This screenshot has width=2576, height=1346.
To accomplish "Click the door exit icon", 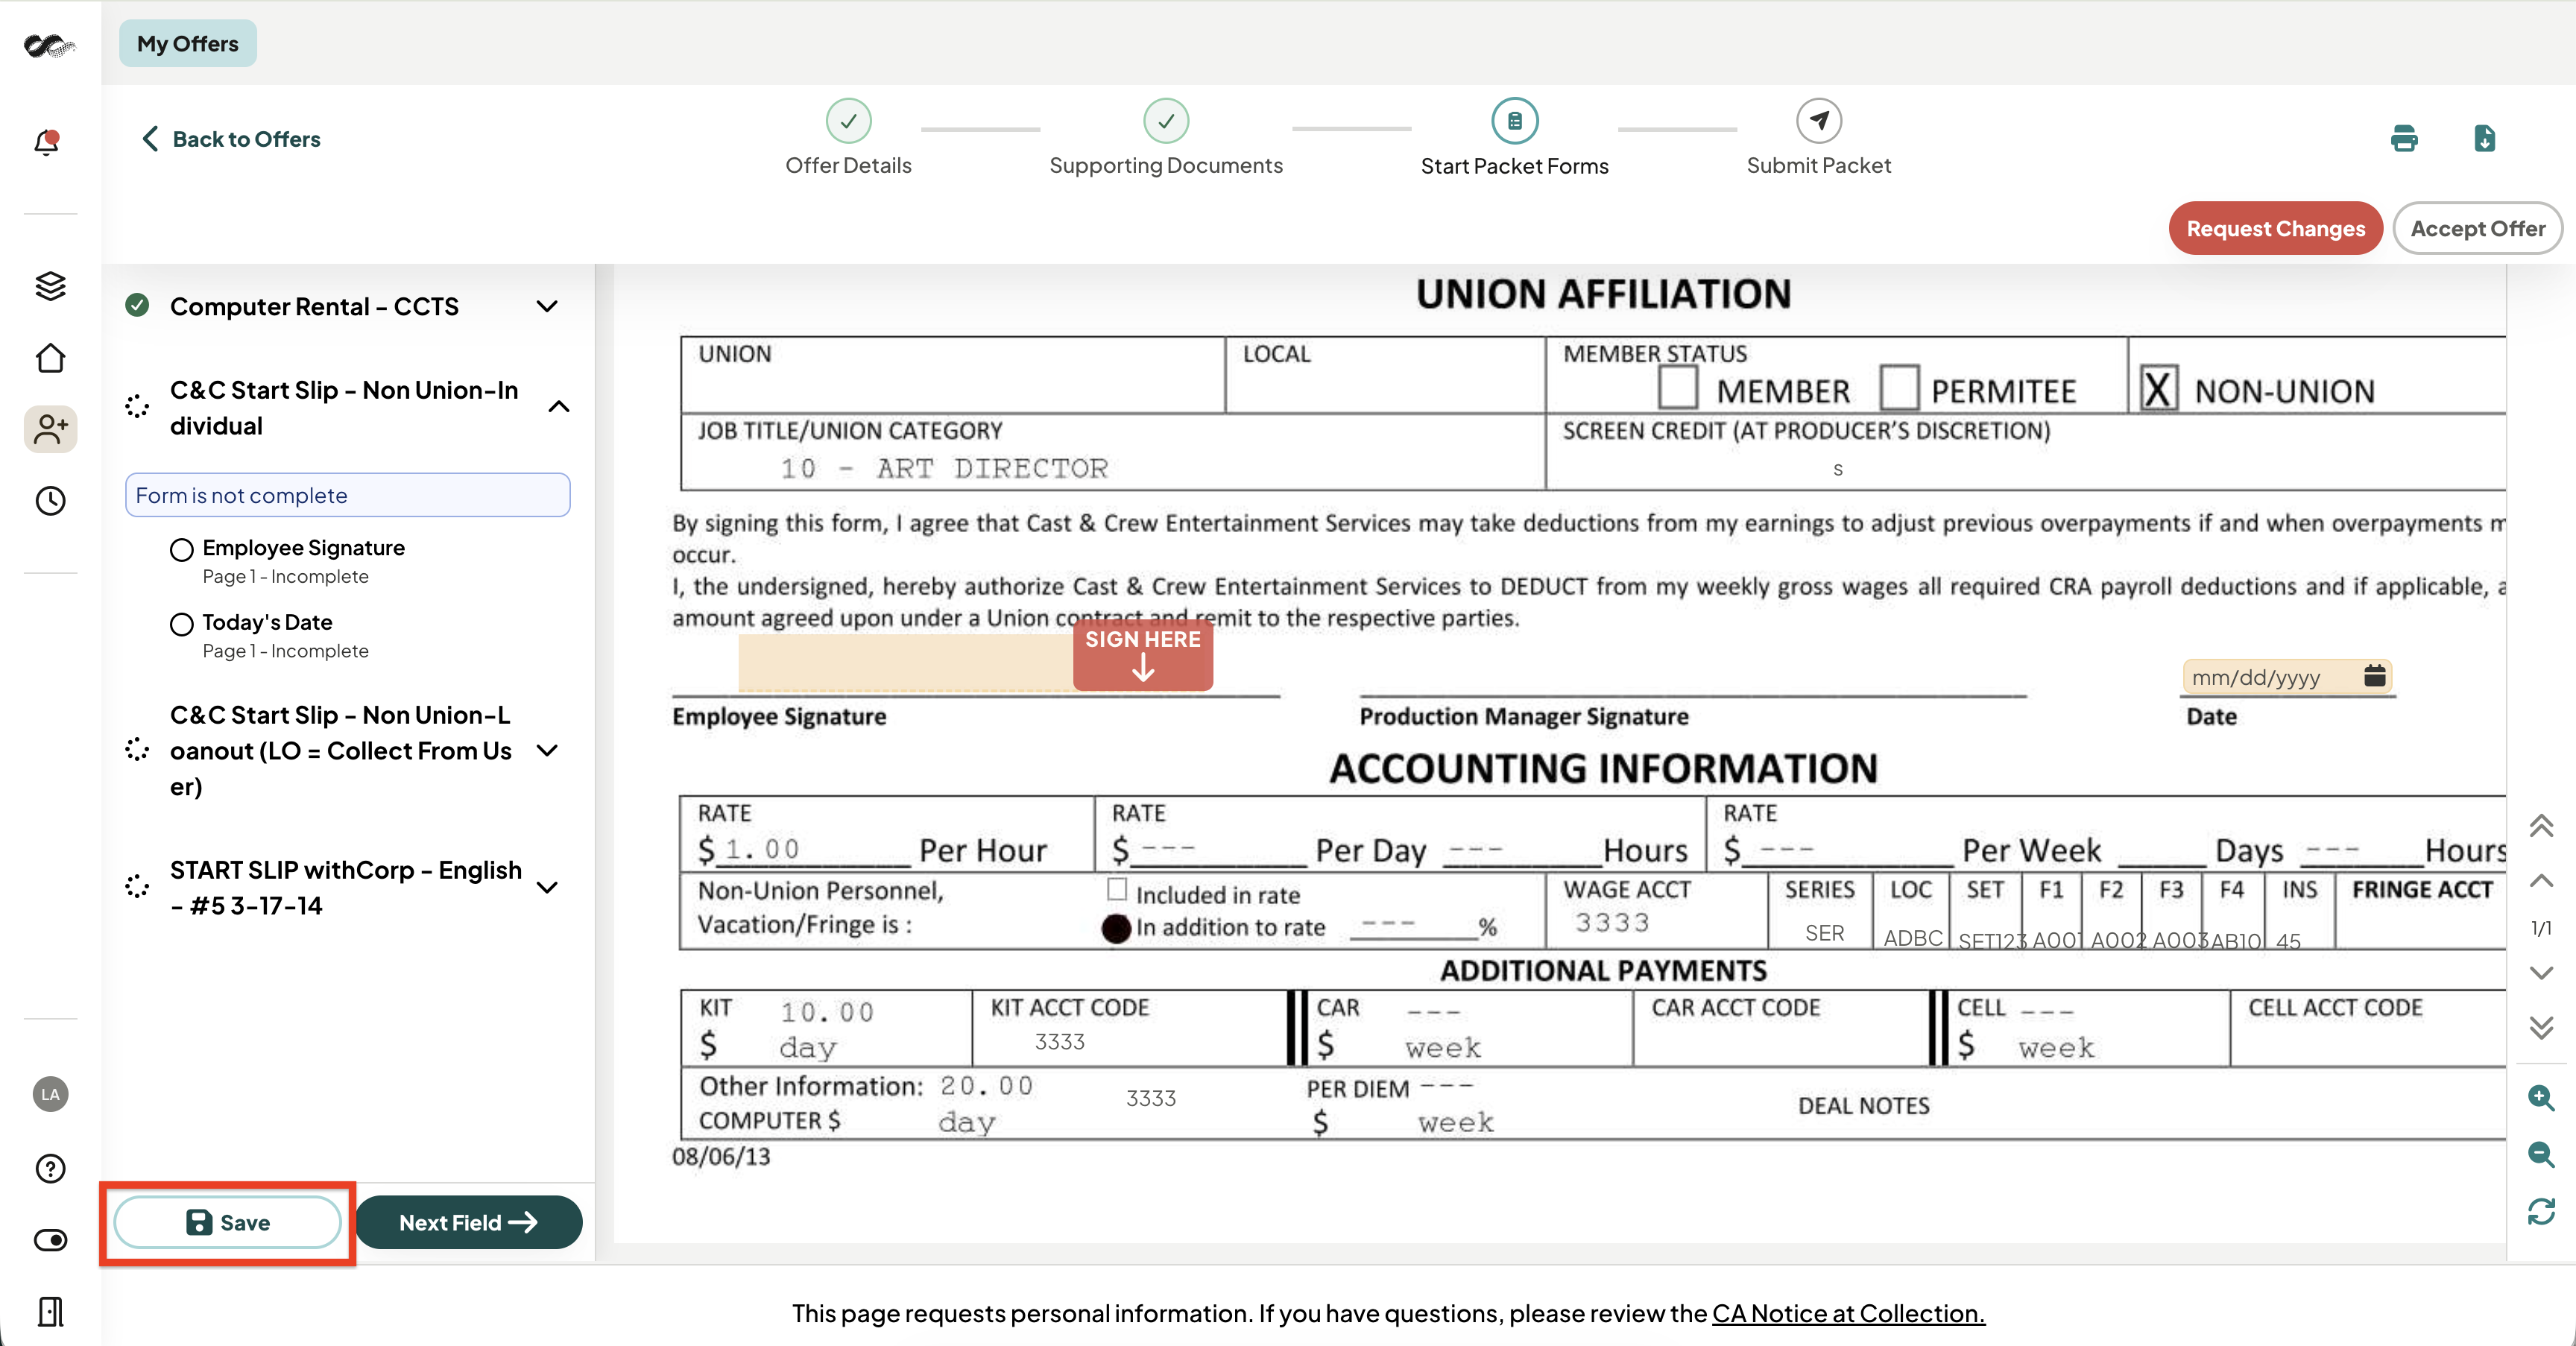I will tap(50, 1311).
